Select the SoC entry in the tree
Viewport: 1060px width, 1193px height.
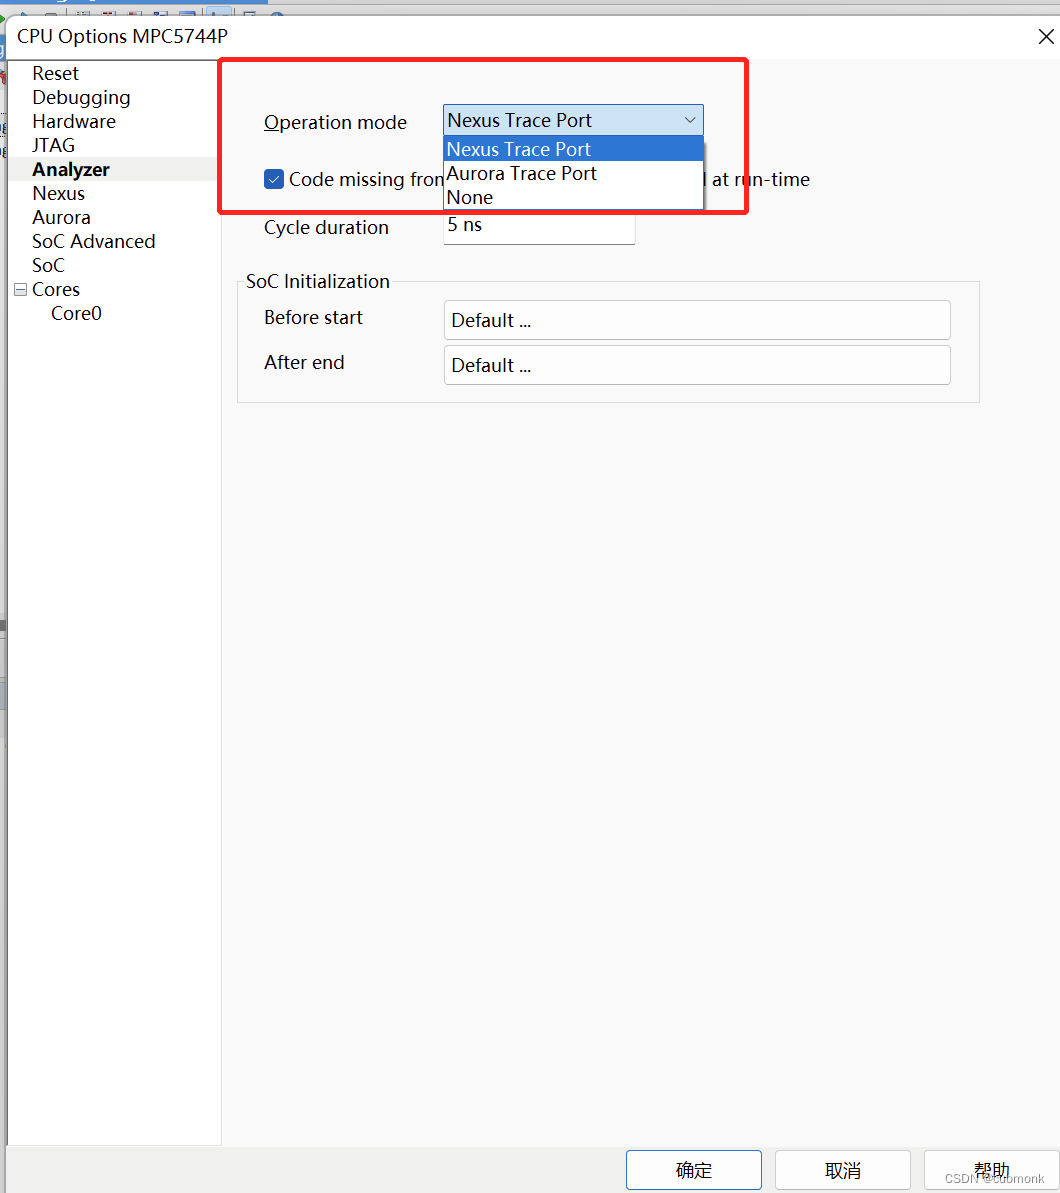click(x=49, y=266)
